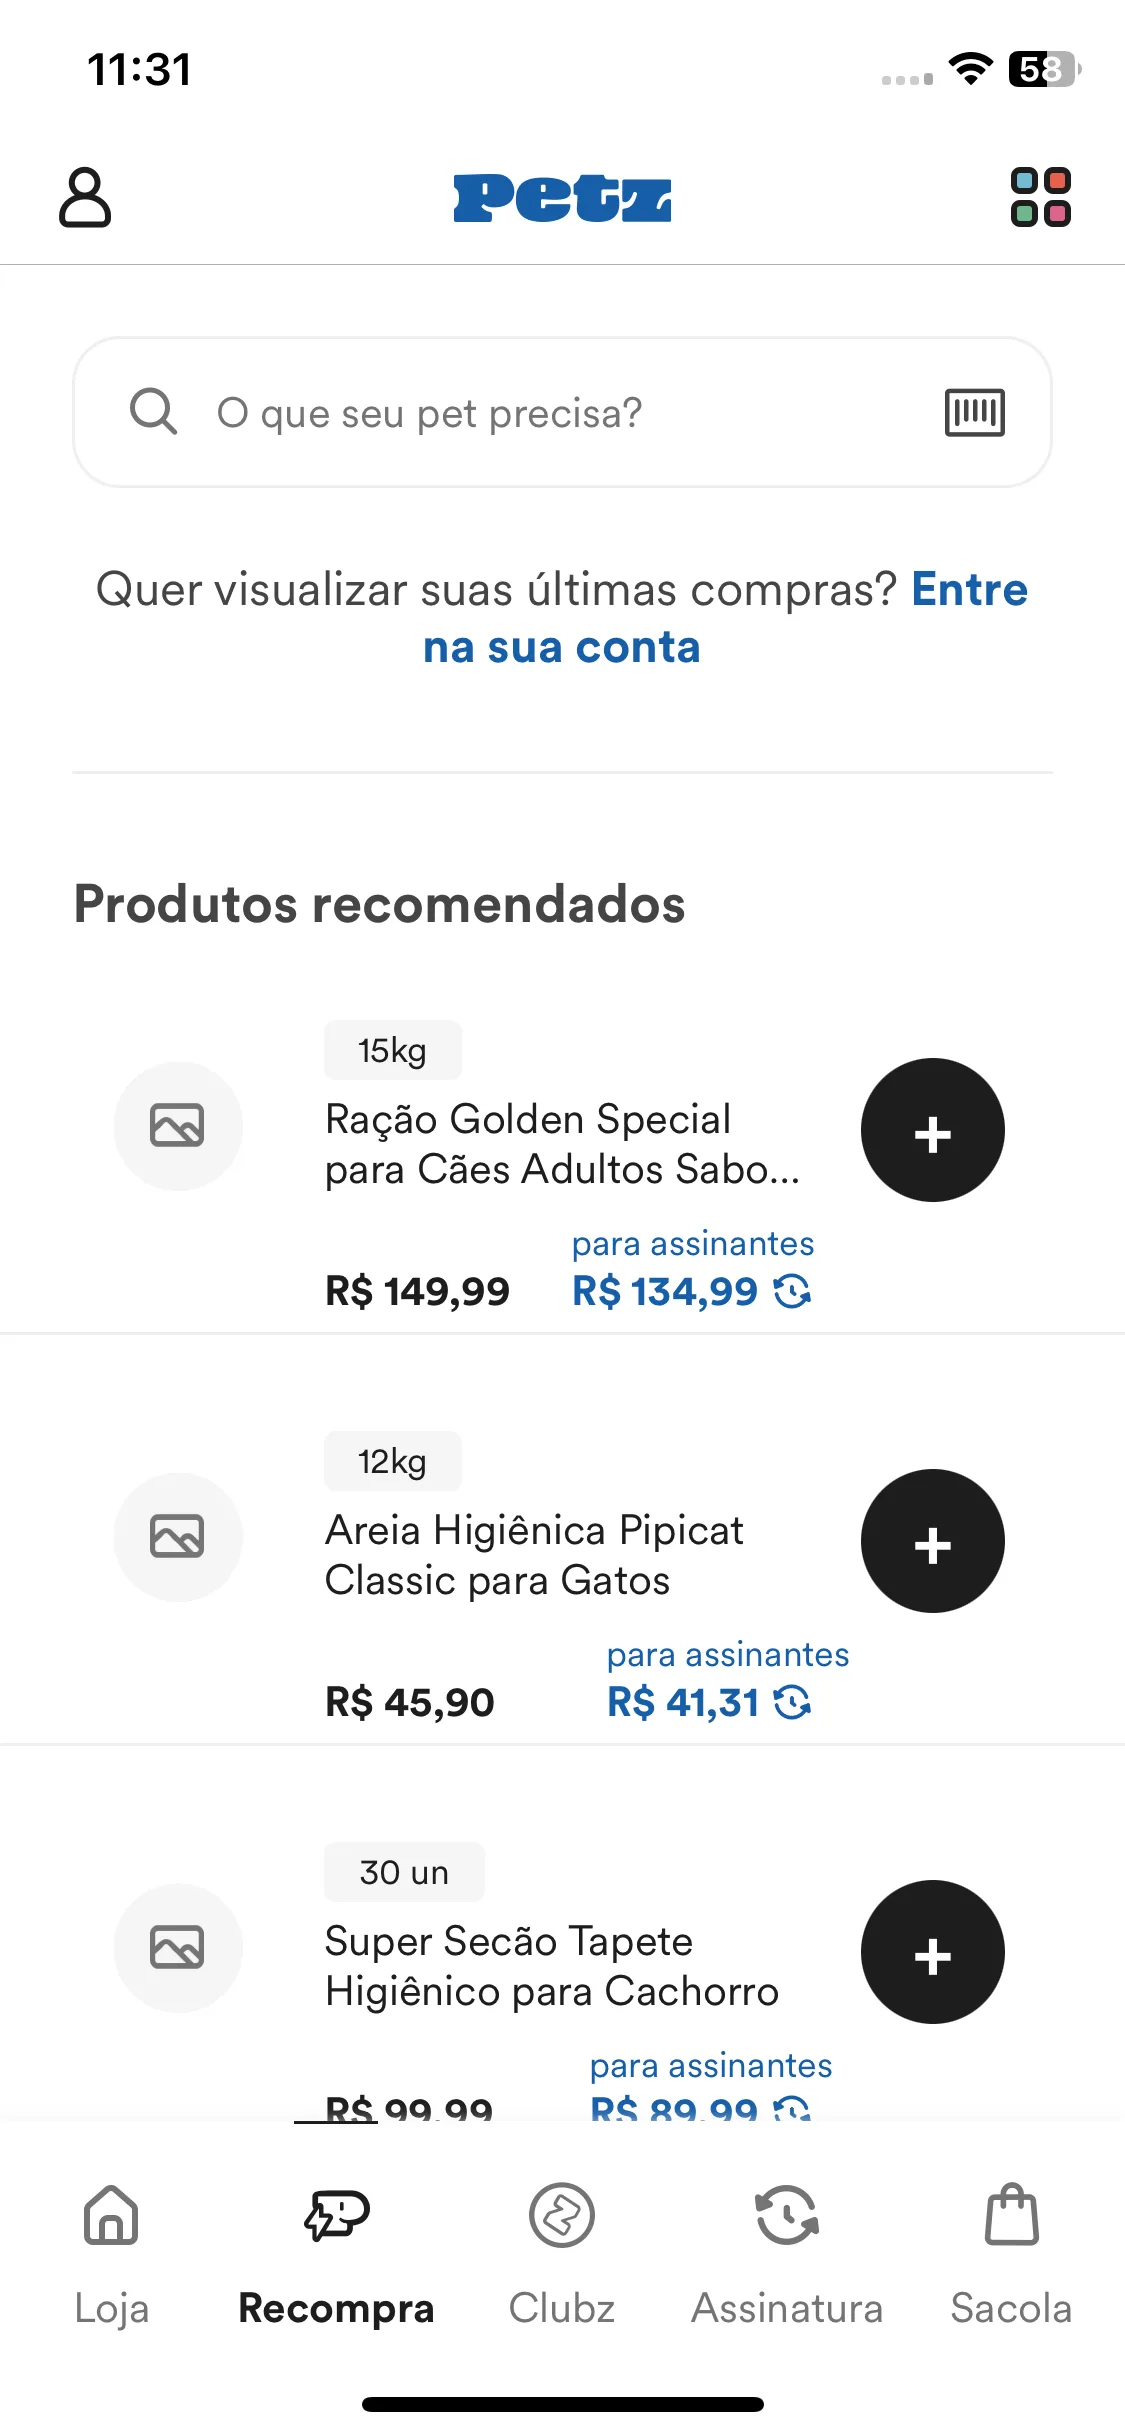Tap subscriber price R$ 41,31 icon
The width and height of the screenshot is (1125, 2436).
(792, 1702)
